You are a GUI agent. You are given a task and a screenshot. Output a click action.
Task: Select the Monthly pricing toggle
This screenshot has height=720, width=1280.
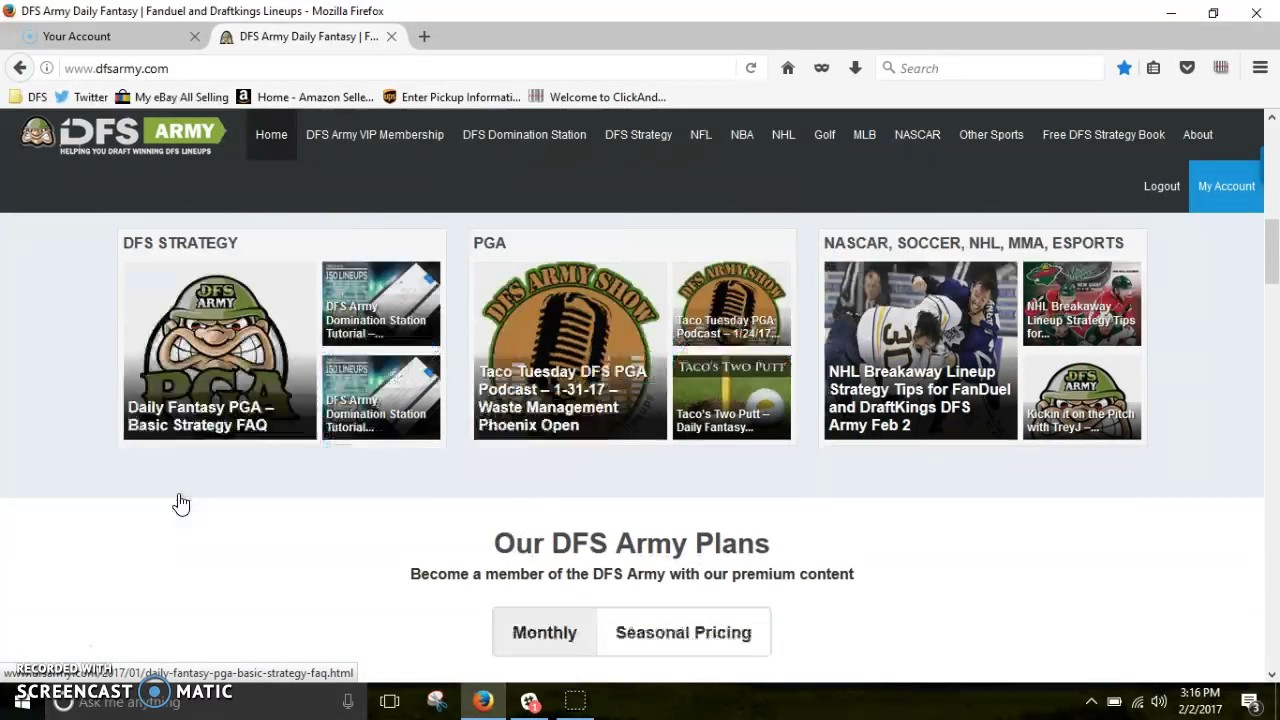click(545, 632)
